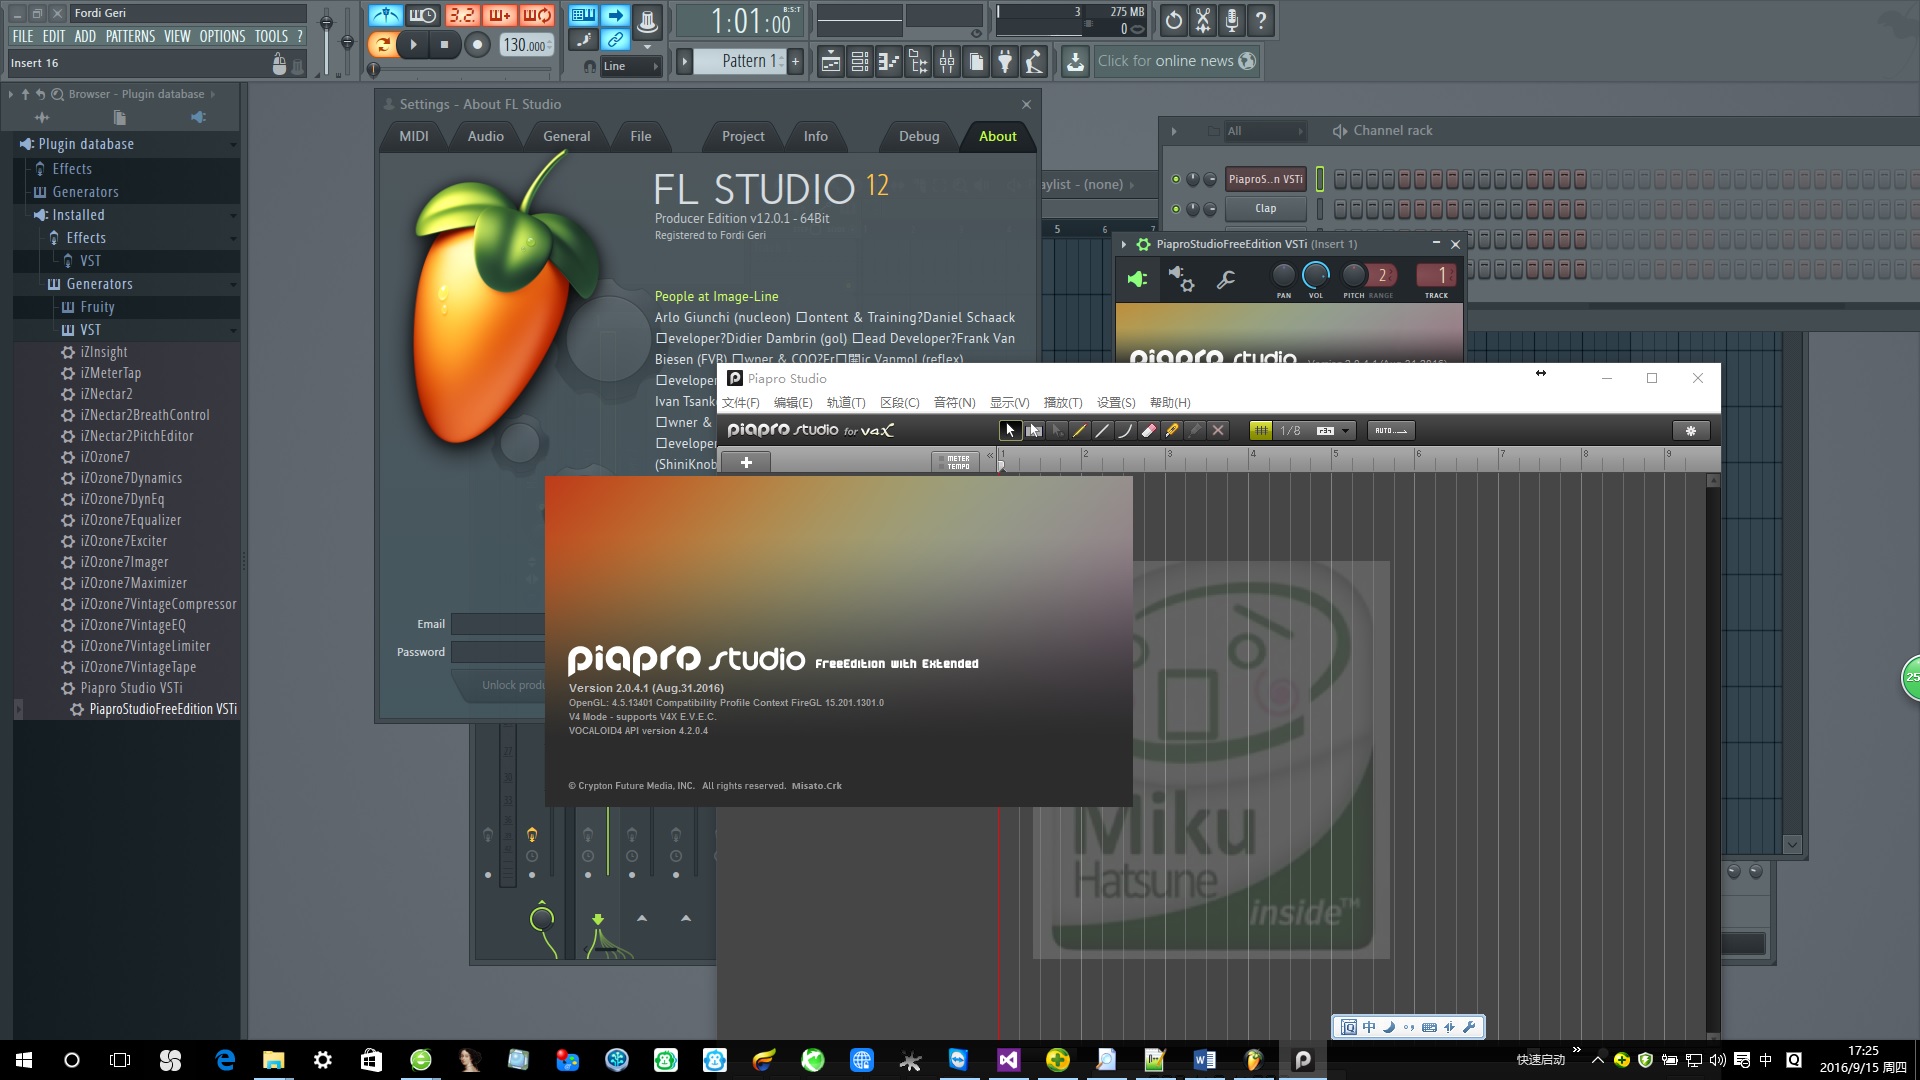Click the red X delete tool in Piapro Studio

(x=1217, y=431)
